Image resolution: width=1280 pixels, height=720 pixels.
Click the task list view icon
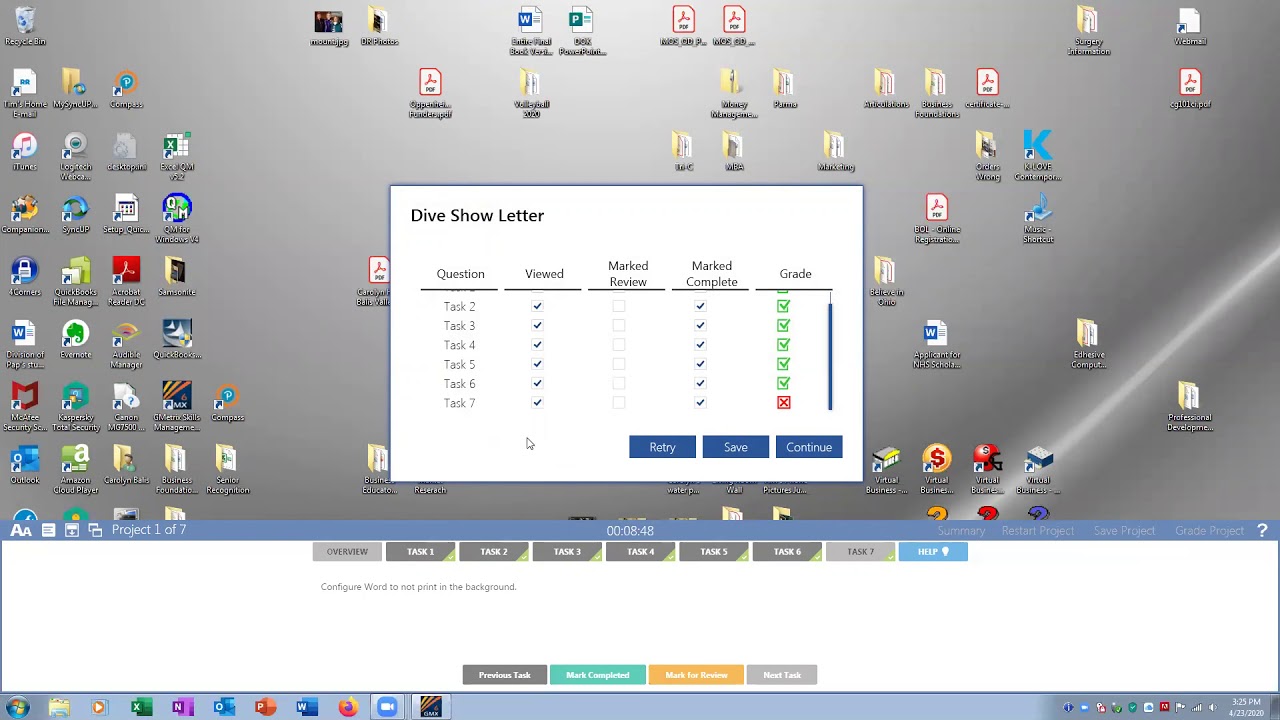pyautogui.click(x=48, y=530)
